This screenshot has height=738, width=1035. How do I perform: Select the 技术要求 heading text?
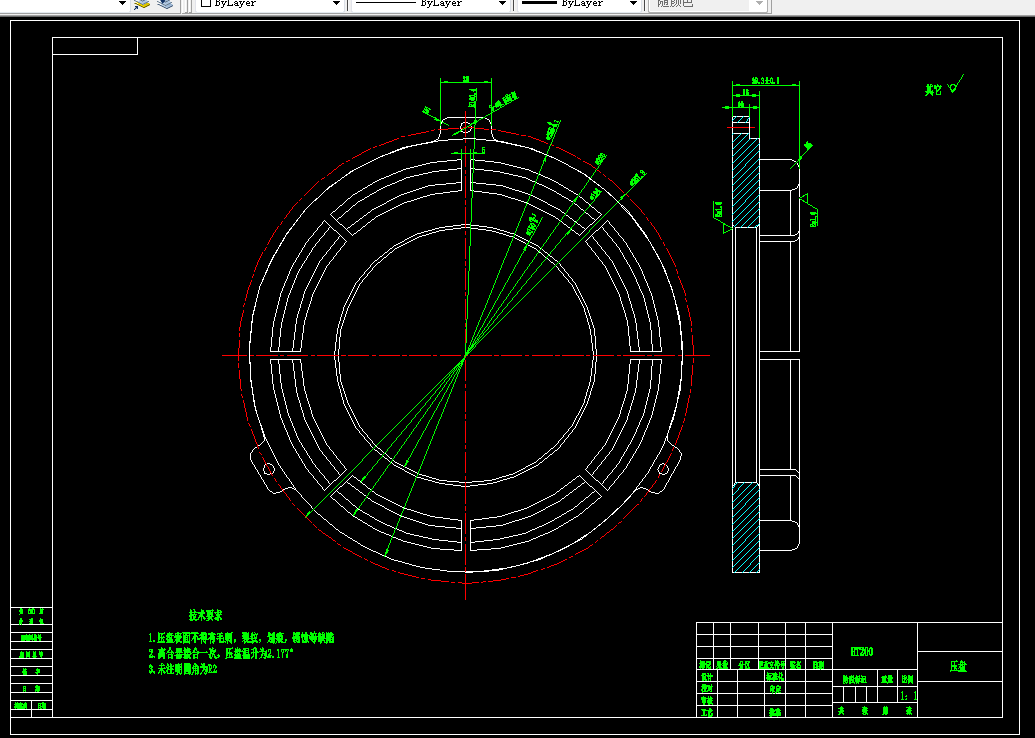click(205, 615)
